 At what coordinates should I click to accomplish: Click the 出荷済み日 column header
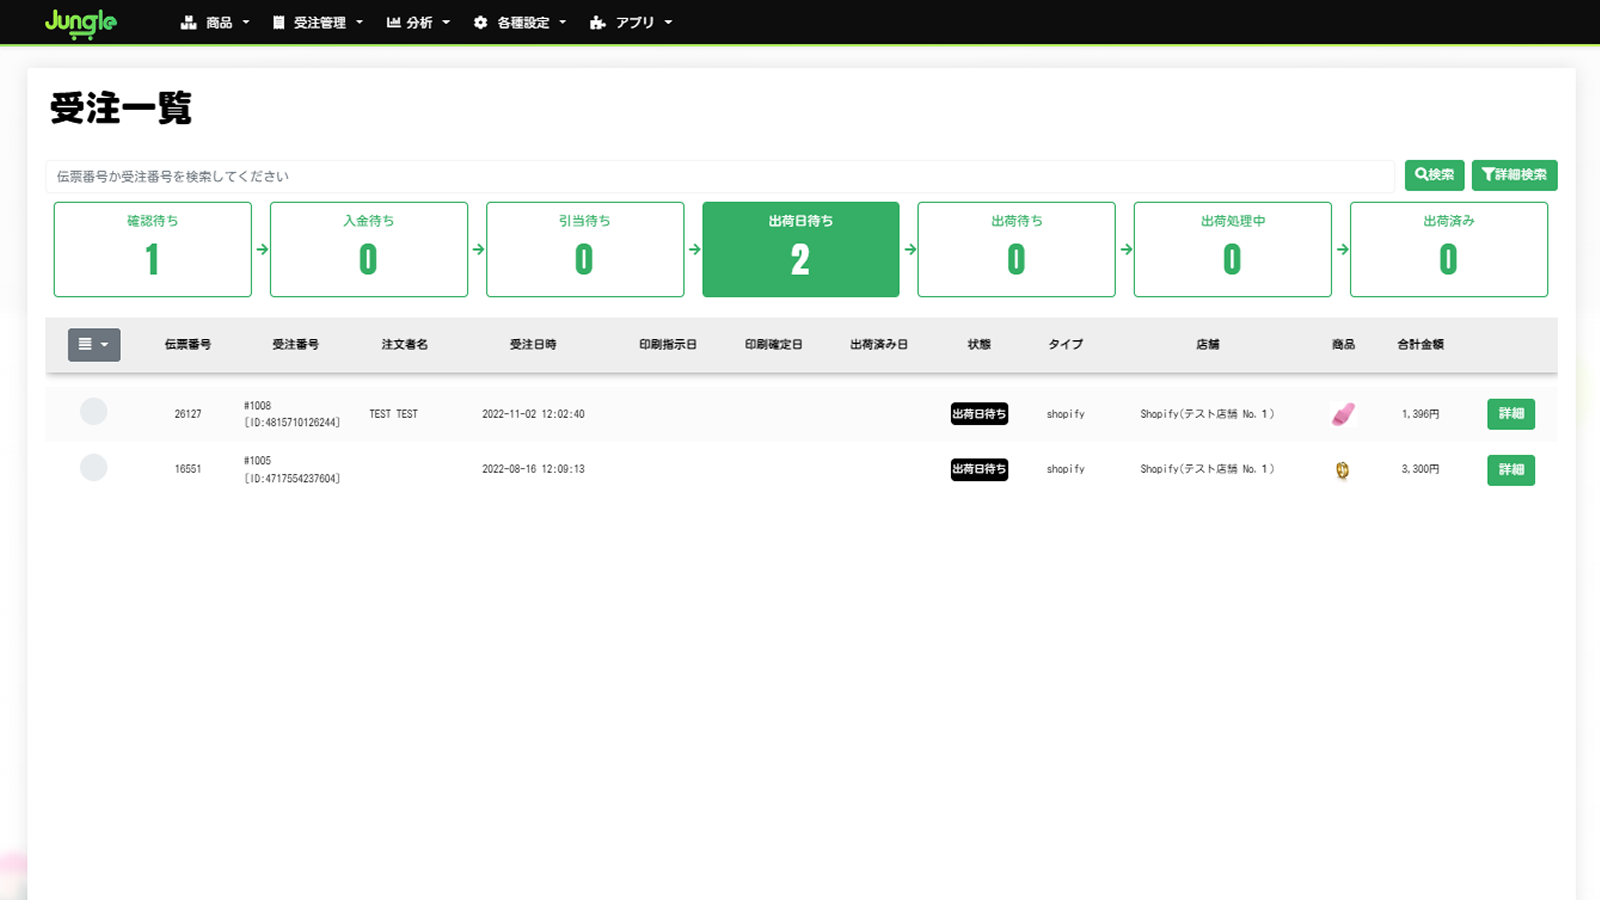pos(879,344)
